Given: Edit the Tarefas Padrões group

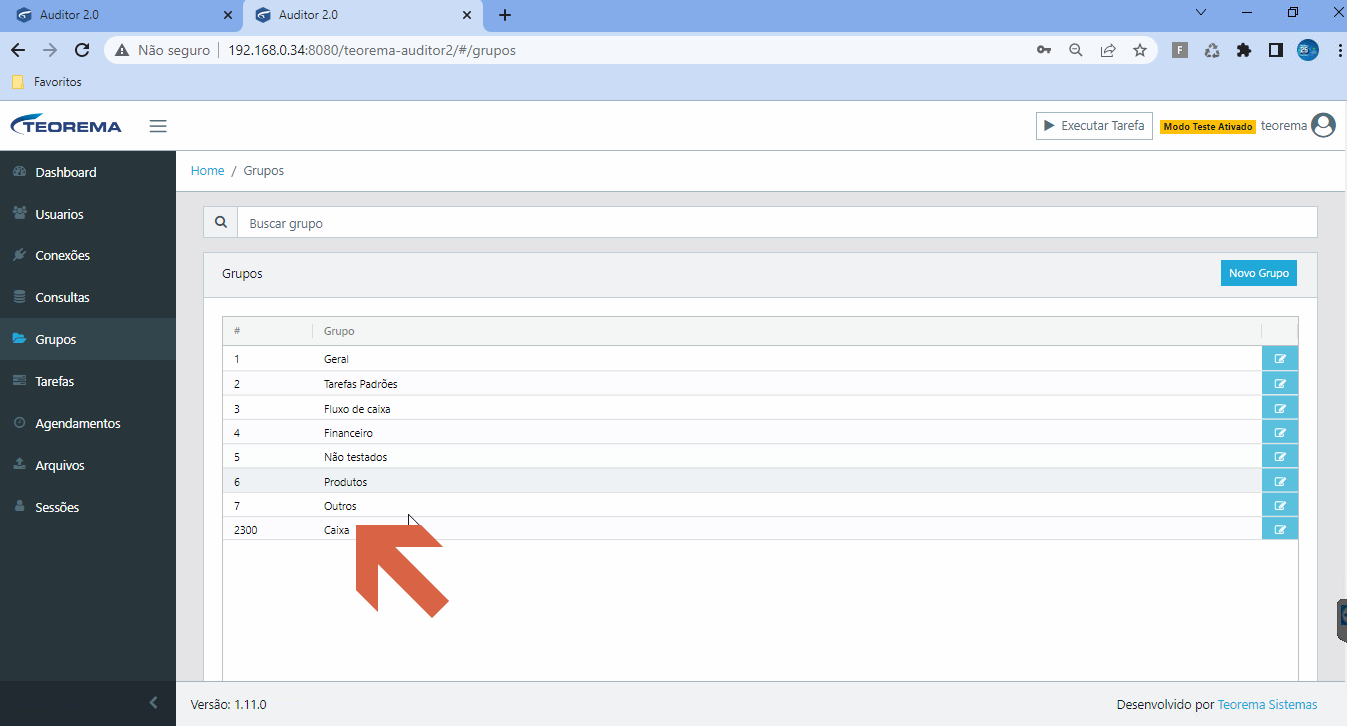Looking at the screenshot, I should [x=1280, y=383].
